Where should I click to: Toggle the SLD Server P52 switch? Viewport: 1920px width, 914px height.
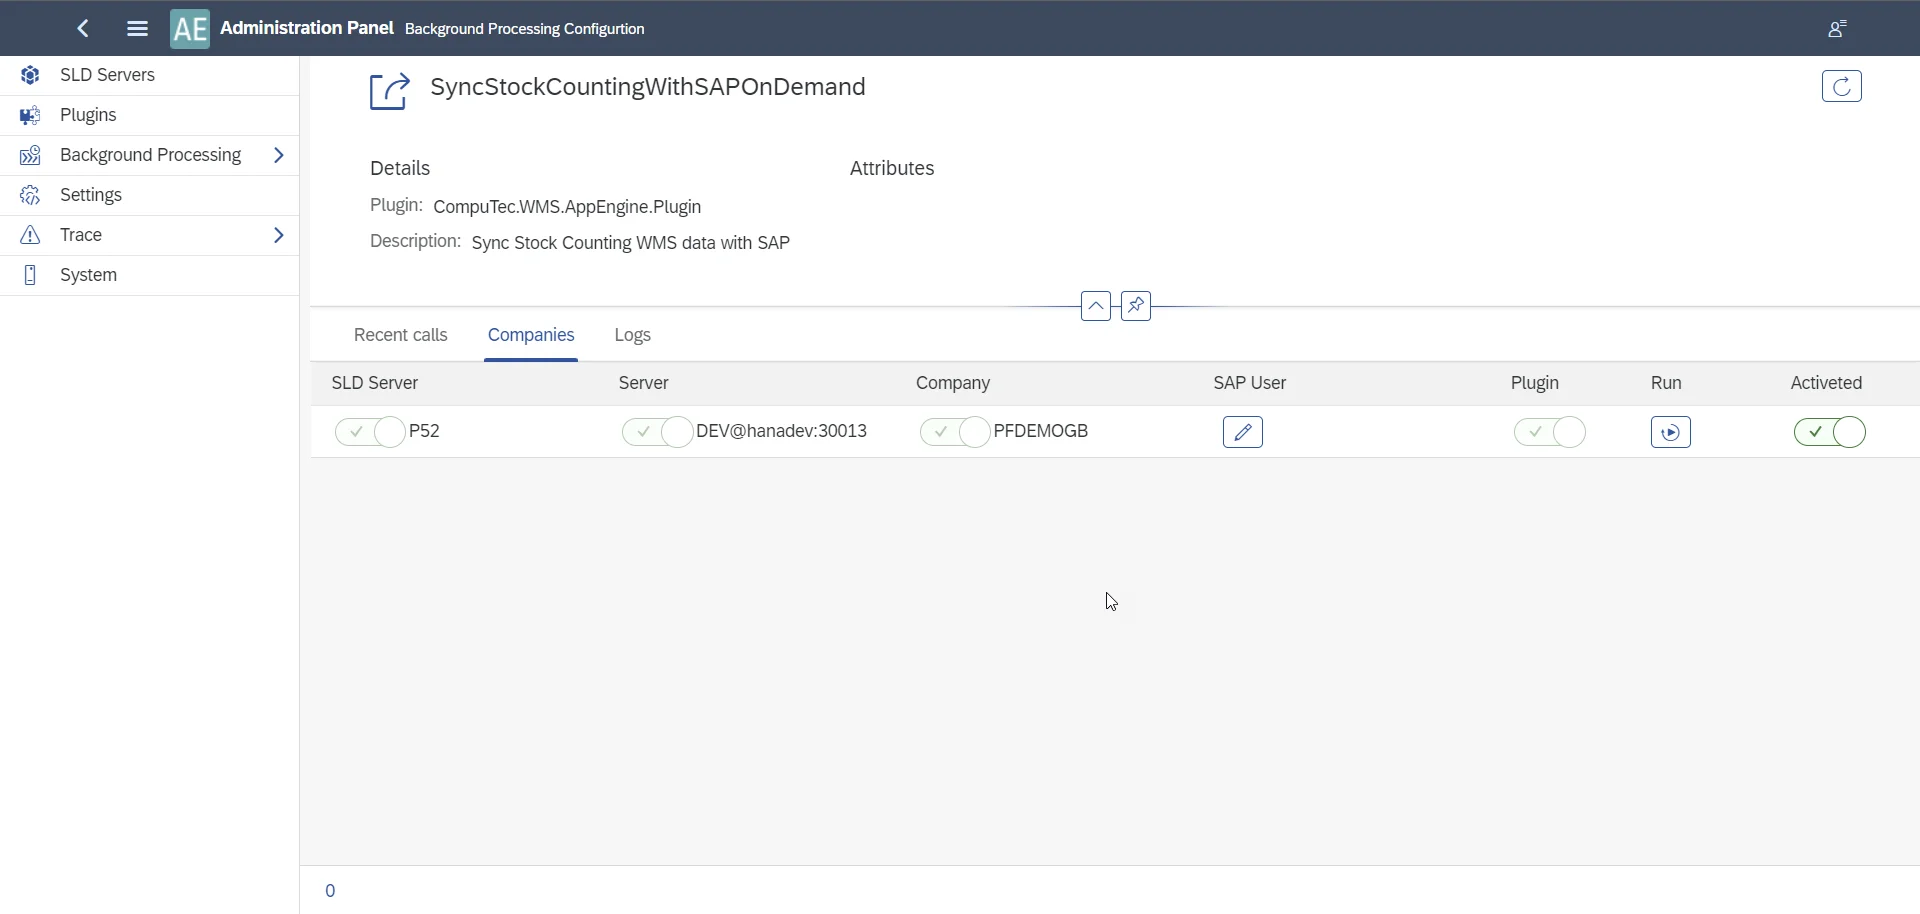(370, 433)
